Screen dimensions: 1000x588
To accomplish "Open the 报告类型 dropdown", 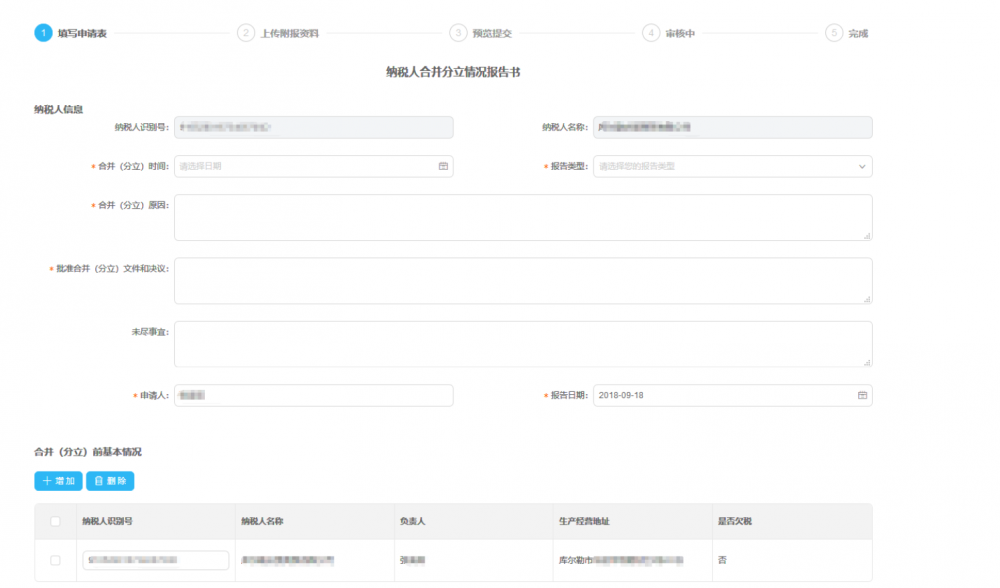I will click(731, 166).
